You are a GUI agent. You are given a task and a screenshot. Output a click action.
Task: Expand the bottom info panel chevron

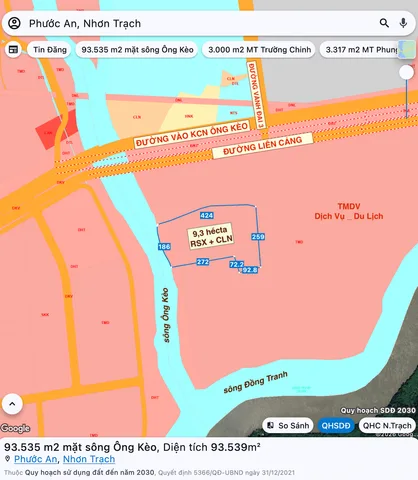(12, 404)
